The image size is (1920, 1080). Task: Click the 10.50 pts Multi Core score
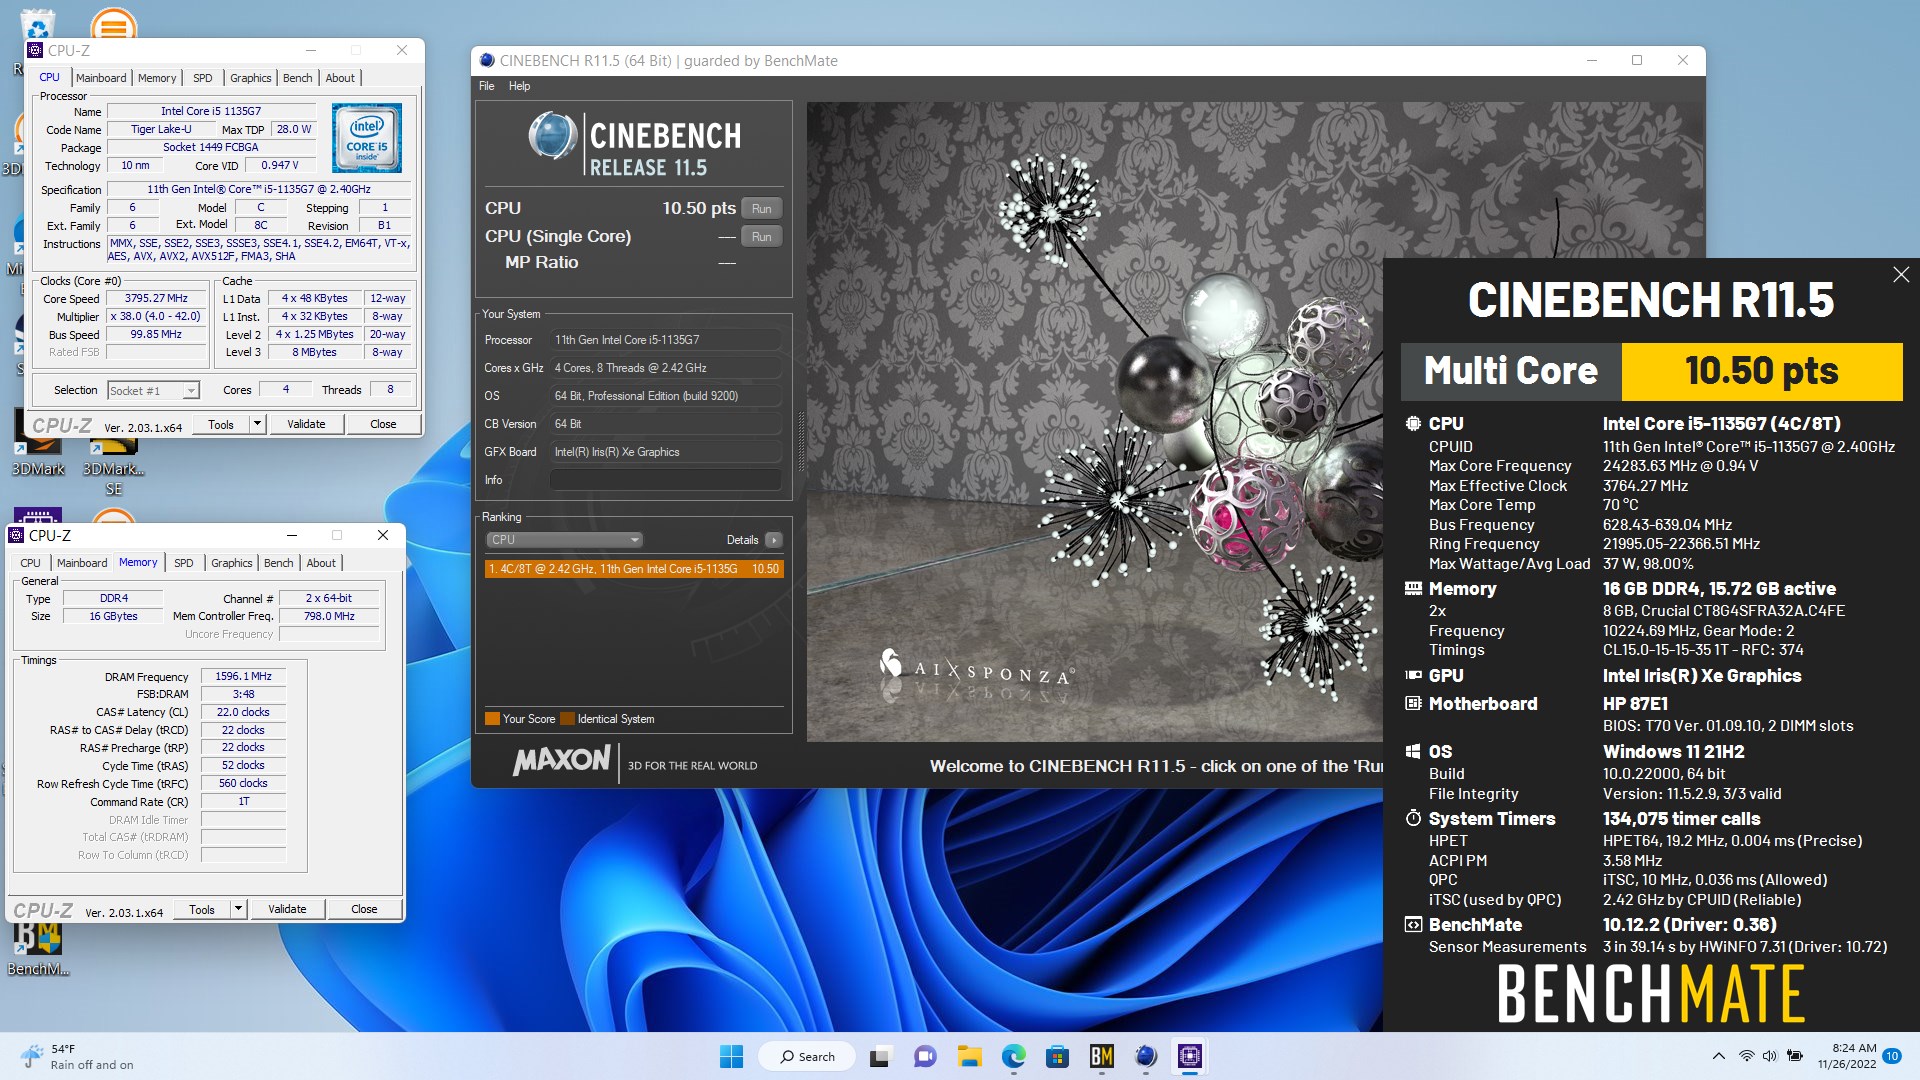[1761, 371]
